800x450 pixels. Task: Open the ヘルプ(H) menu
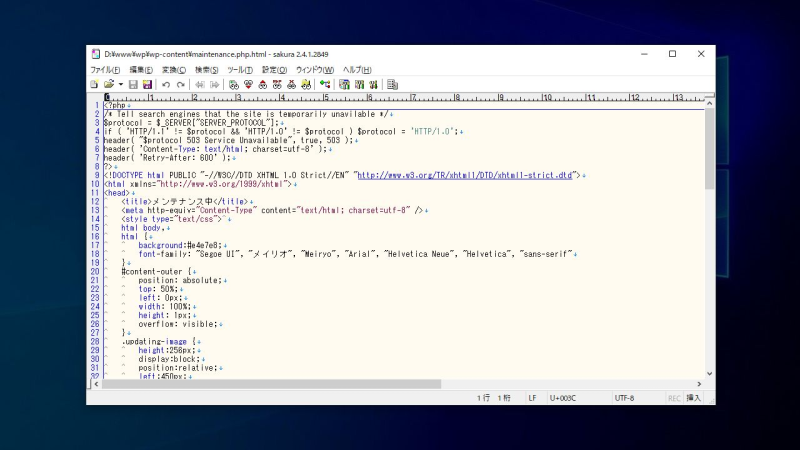pos(357,70)
